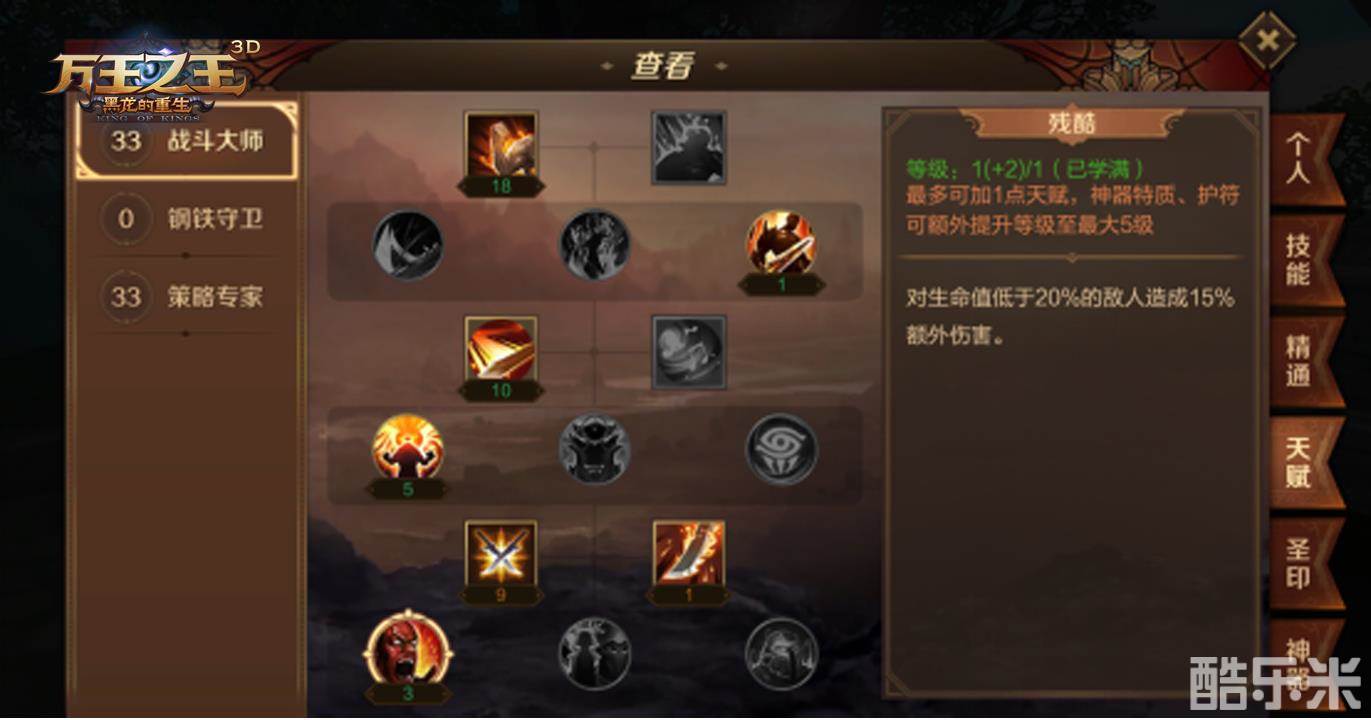
Task: Select the locked helmet armor talent icon
Action: coord(595,450)
